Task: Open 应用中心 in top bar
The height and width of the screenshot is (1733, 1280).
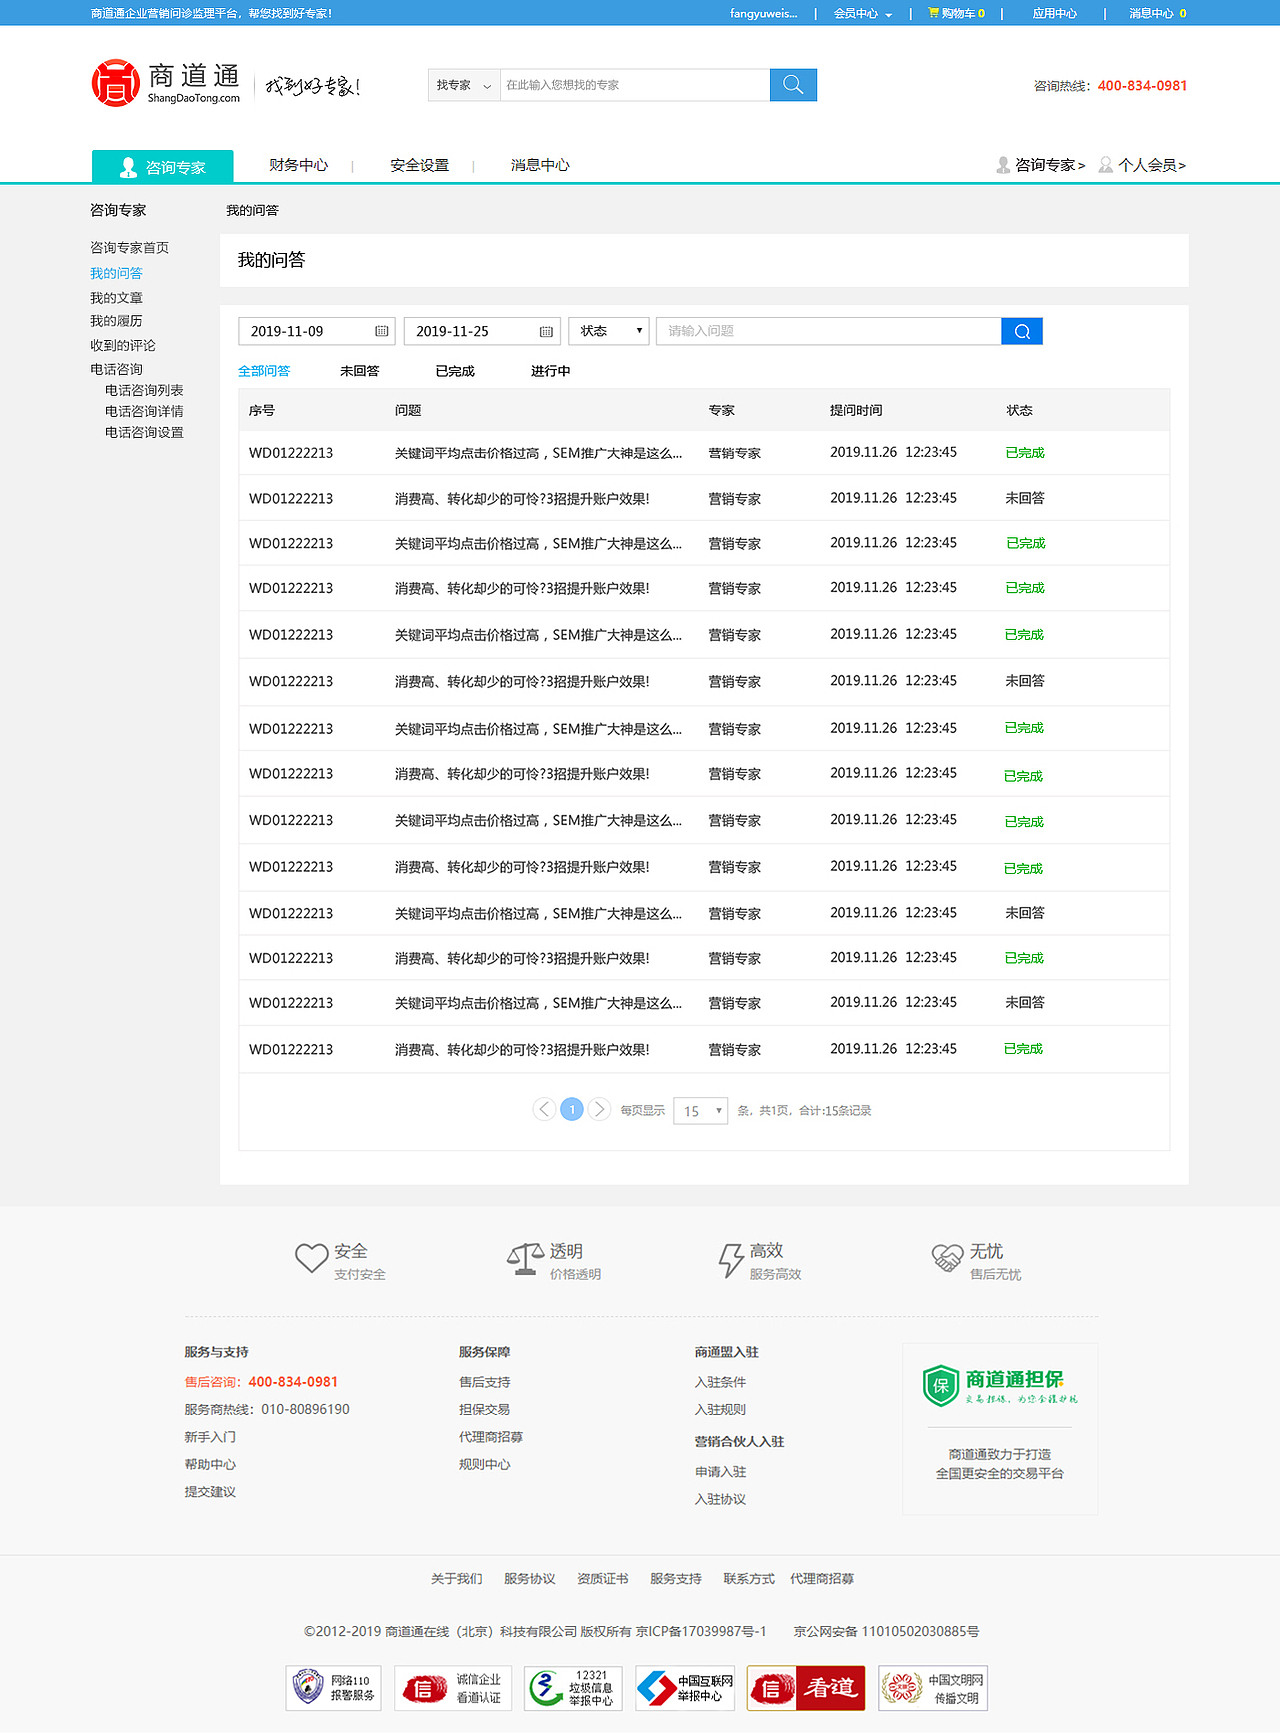Action: [x=1055, y=13]
